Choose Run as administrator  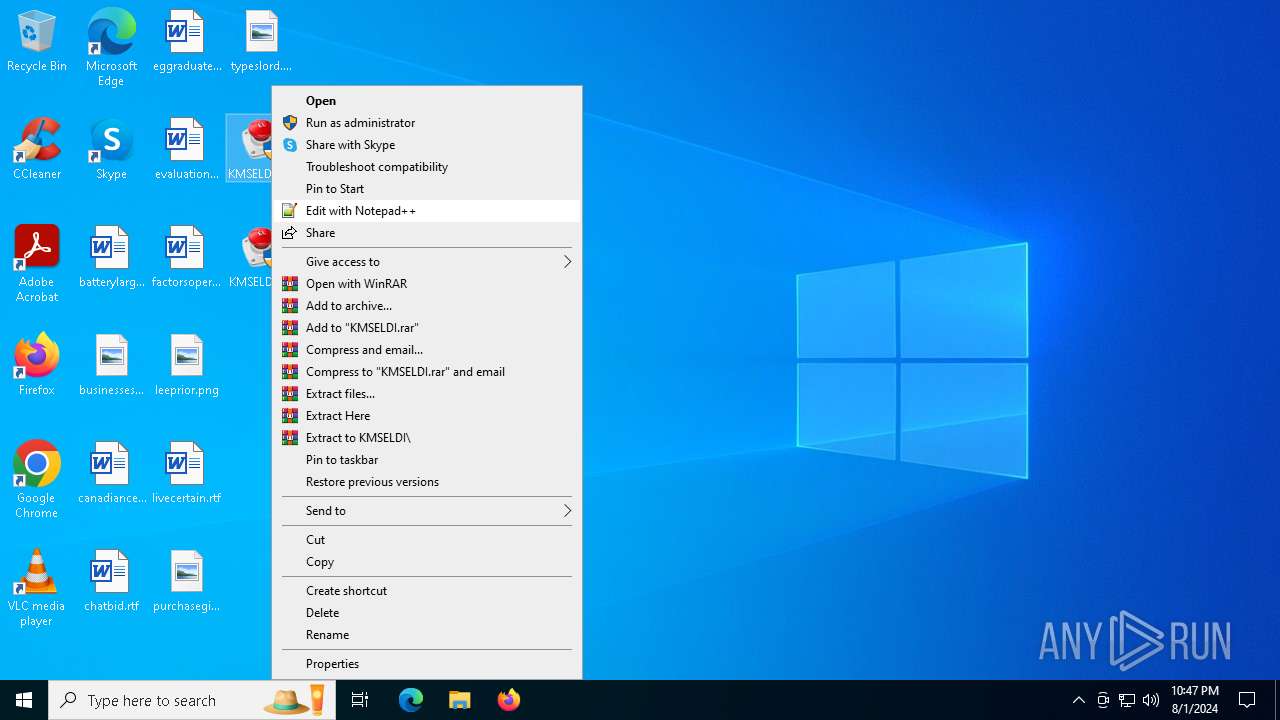click(x=427, y=123)
